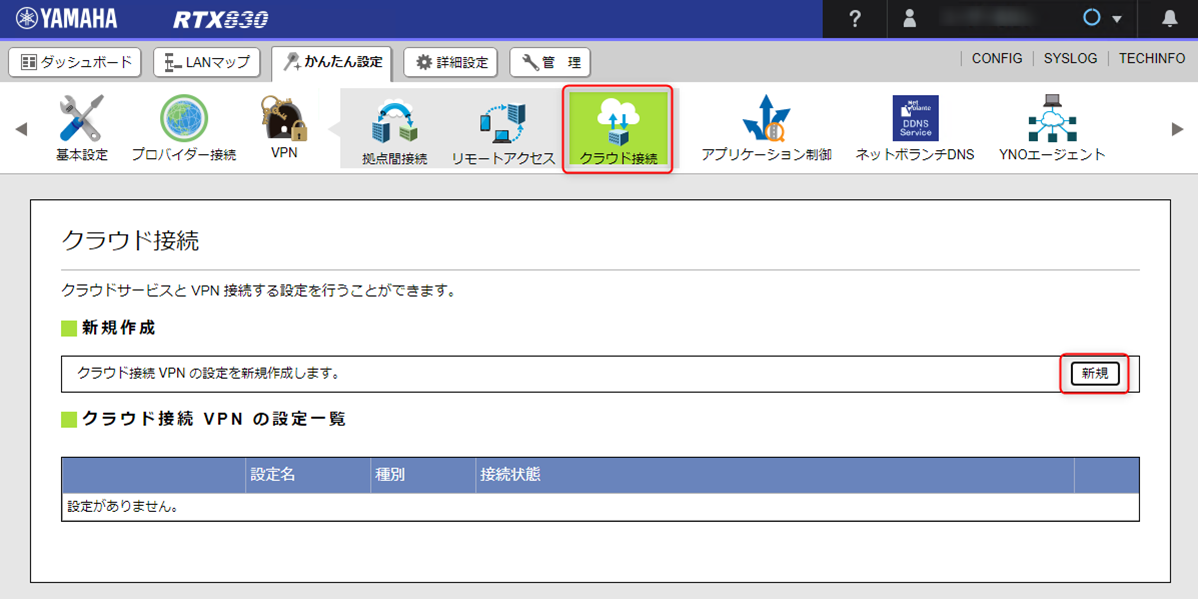
Task: Open the SYSLOG link
Action: (1070, 59)
